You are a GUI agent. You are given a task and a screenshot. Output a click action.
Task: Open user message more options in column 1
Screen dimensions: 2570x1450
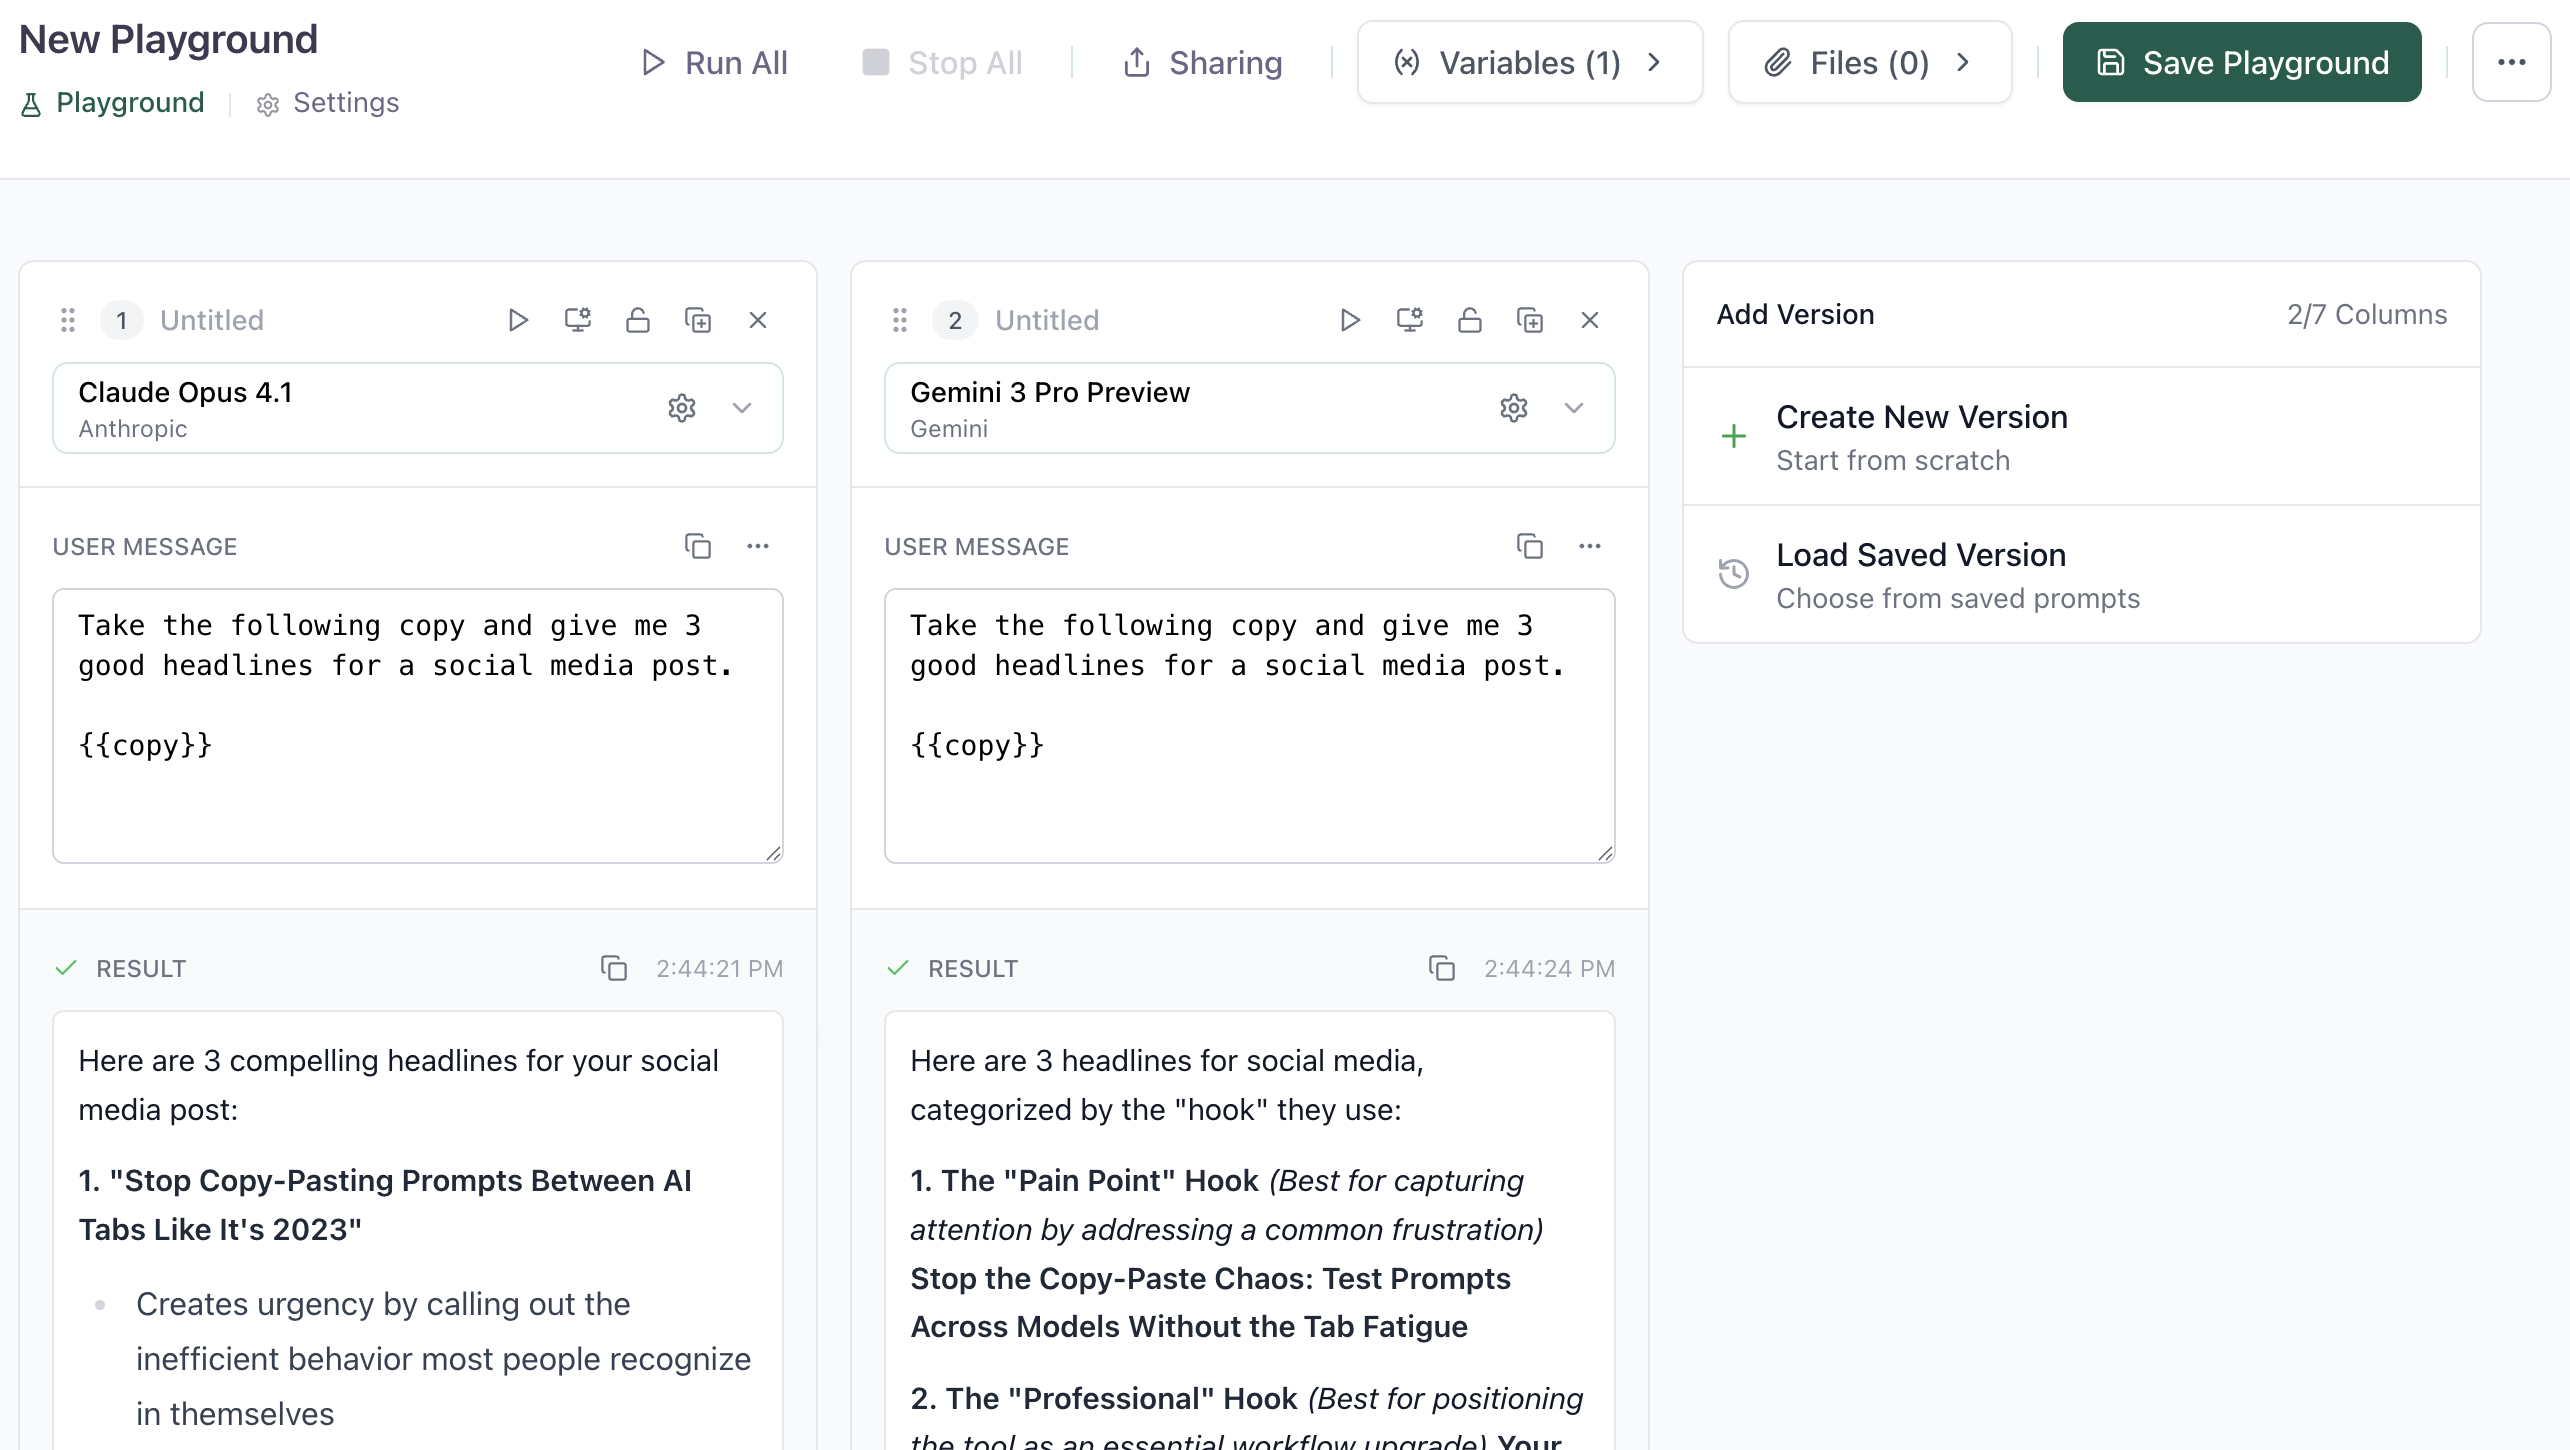pyautogui.click(x=757, y=546)
